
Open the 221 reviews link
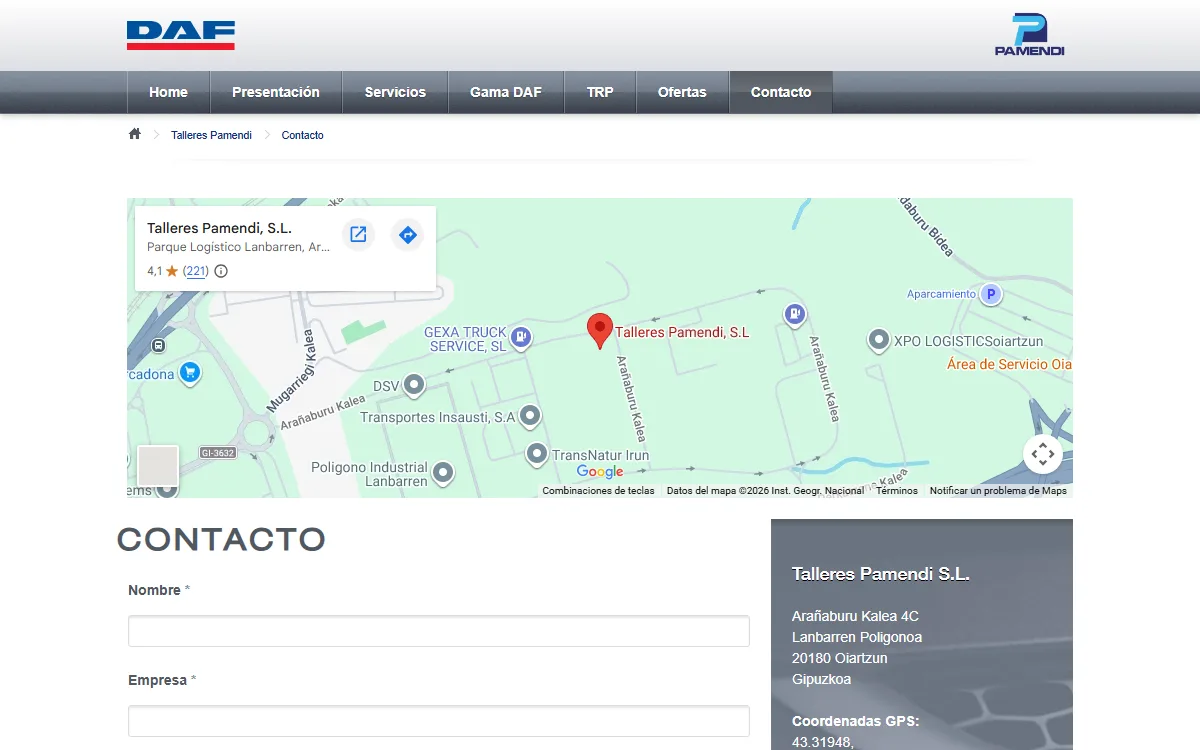click(x=196, y=271)
